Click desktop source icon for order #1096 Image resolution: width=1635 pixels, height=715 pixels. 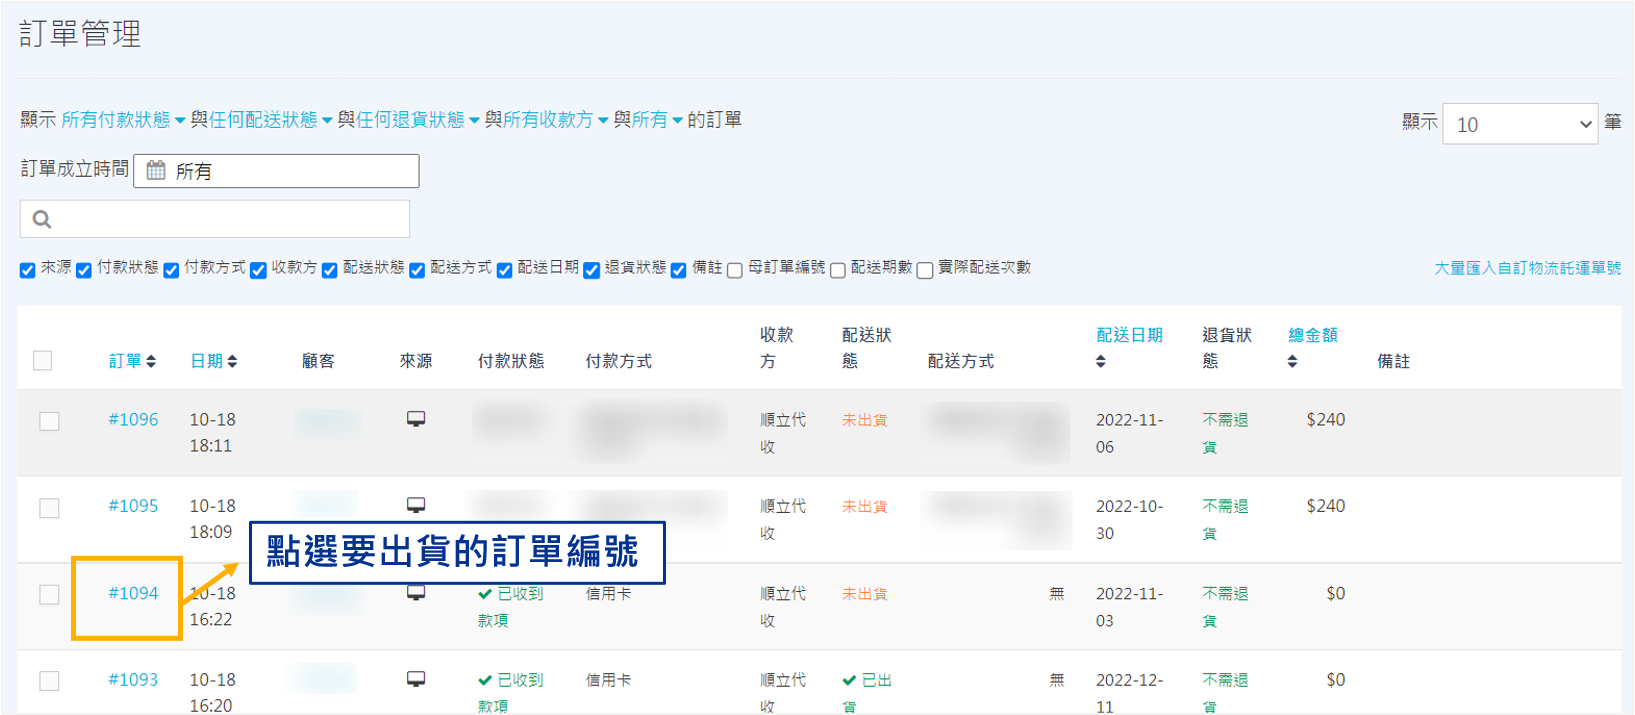pyautogui.click(x=416, y=419)
